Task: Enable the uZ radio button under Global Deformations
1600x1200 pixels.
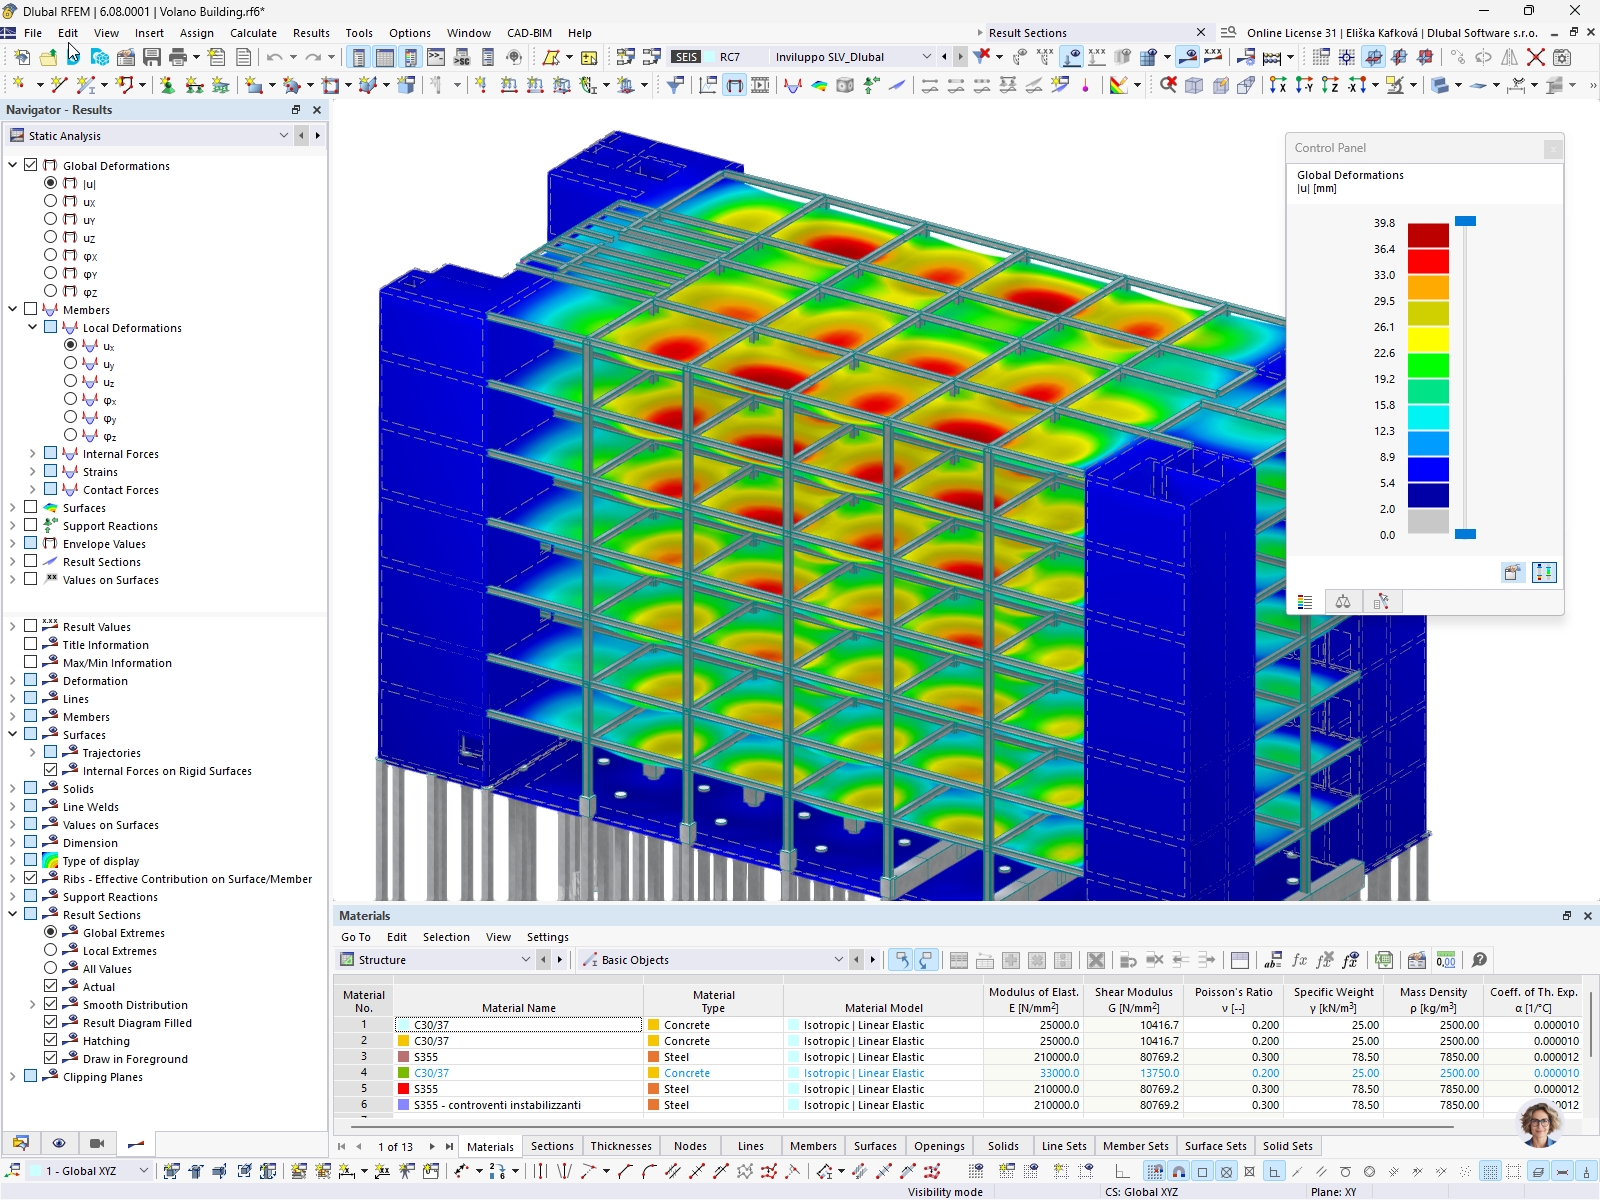Action: click(x=50, y=237)
